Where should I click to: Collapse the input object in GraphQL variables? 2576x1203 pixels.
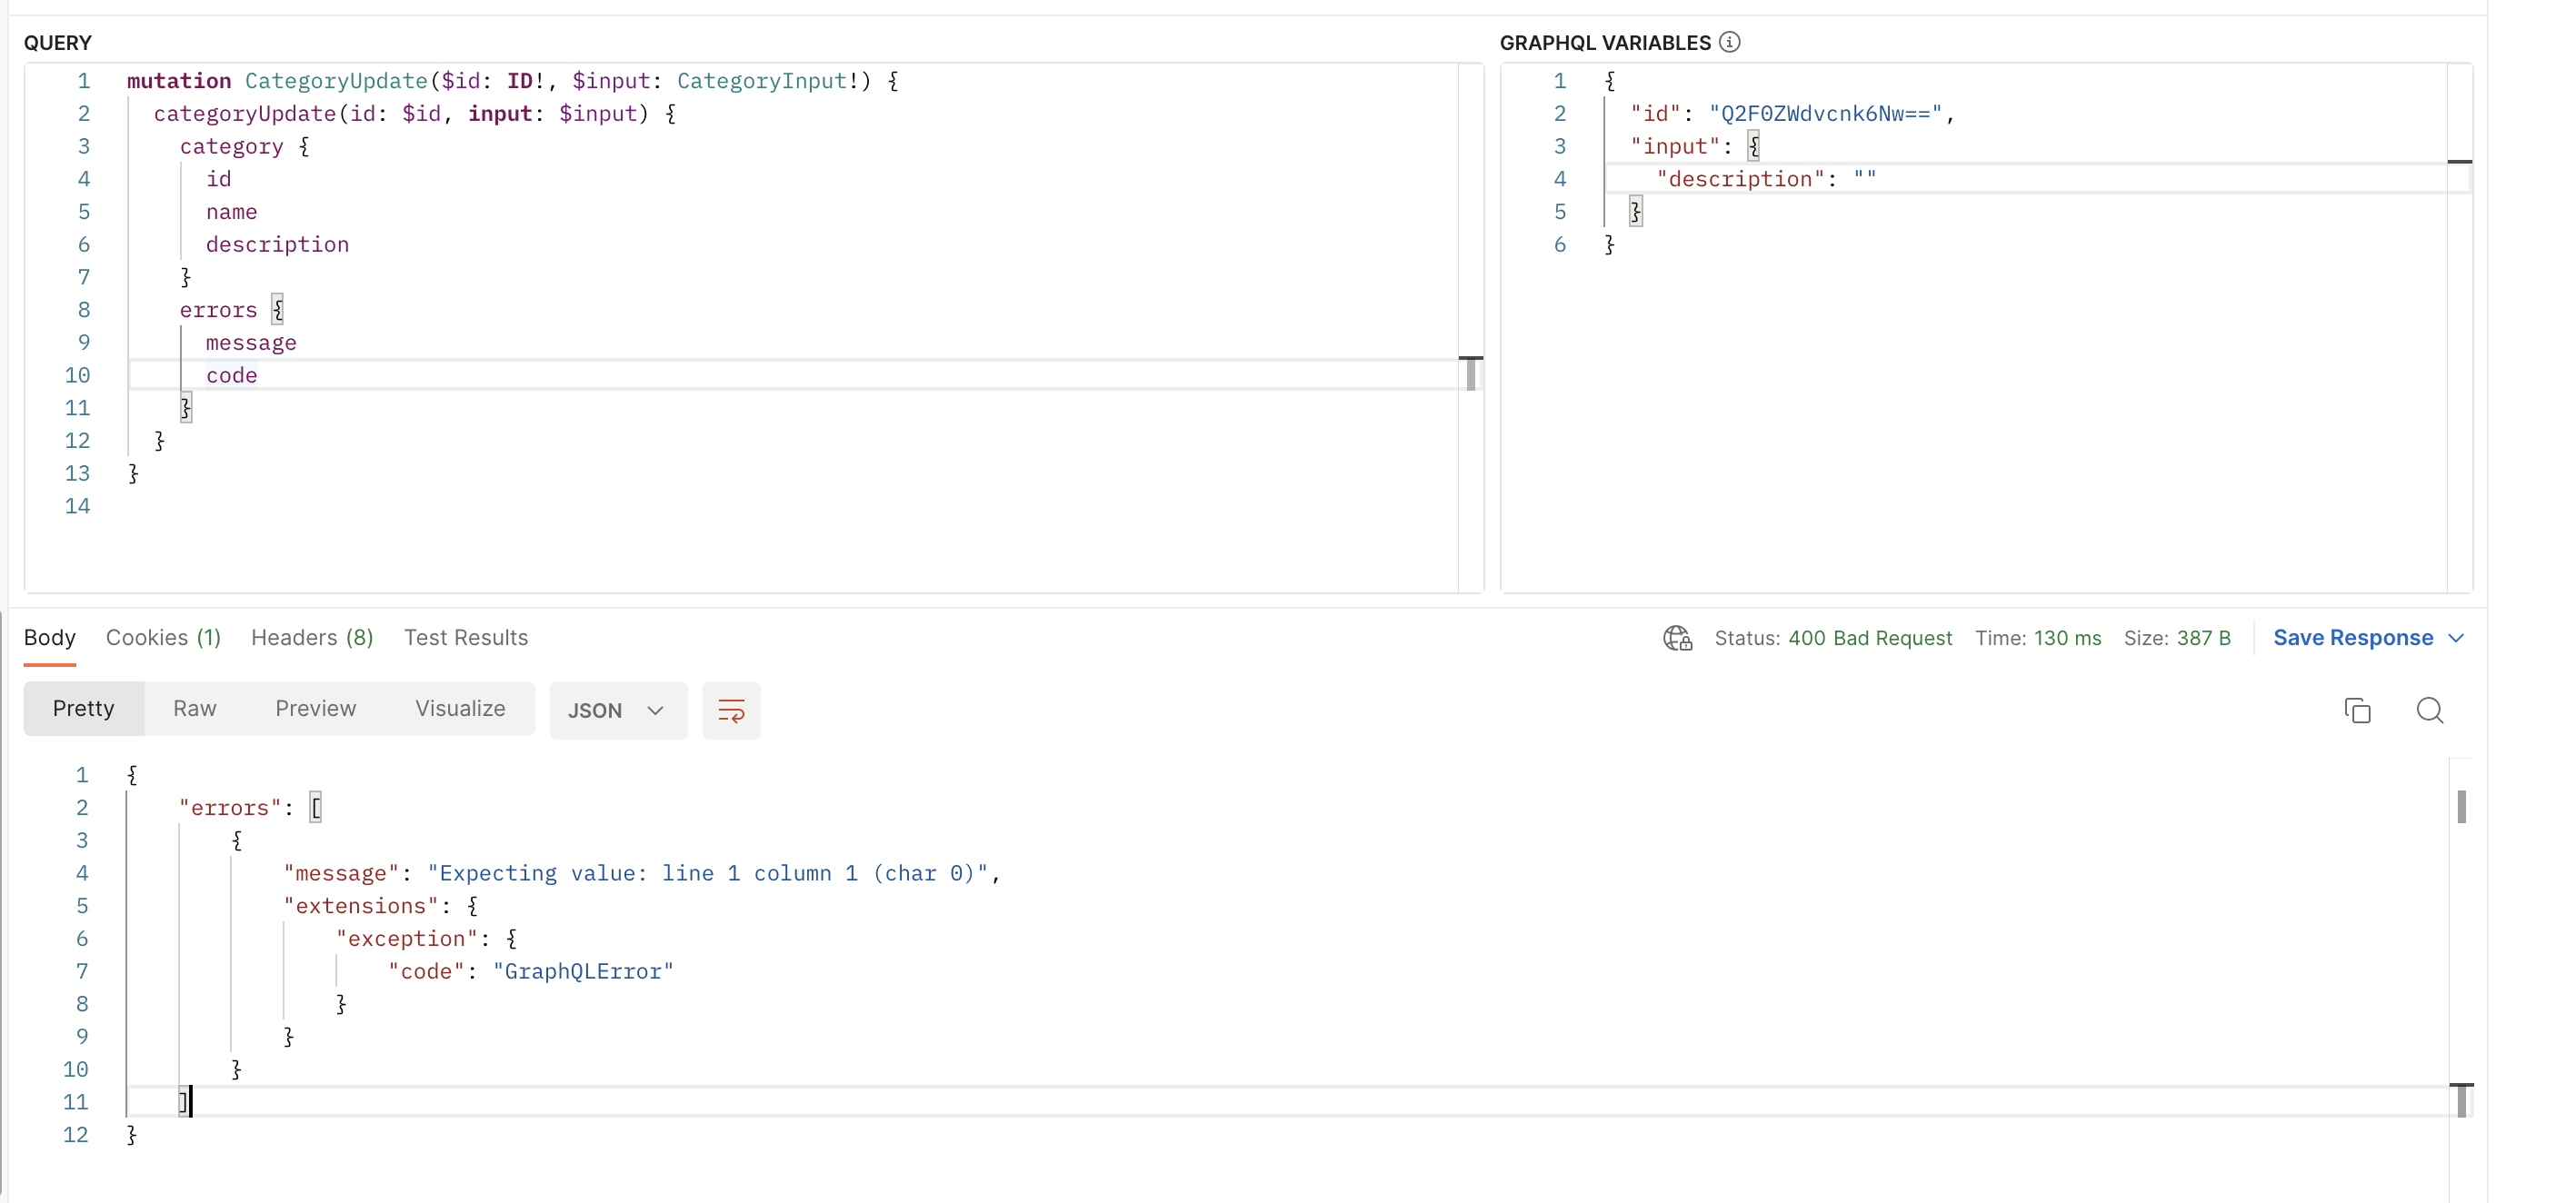pyautogui.click(x=1755, y=146)
